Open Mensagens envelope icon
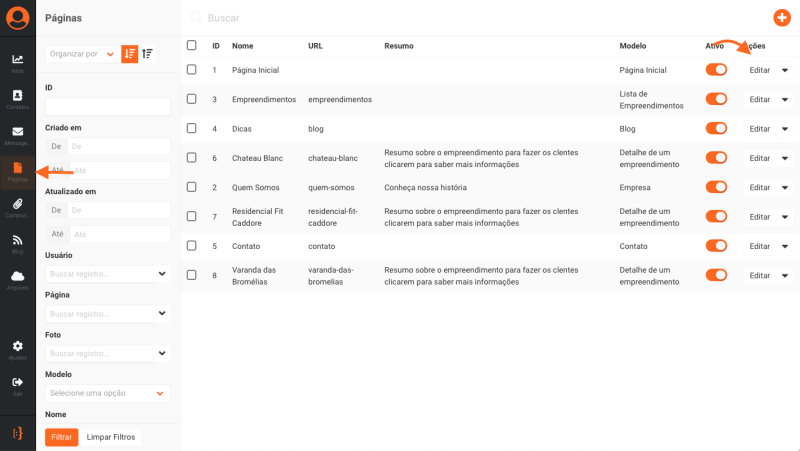Viewport: 800px width, 451px height. (x=18, y=133)
